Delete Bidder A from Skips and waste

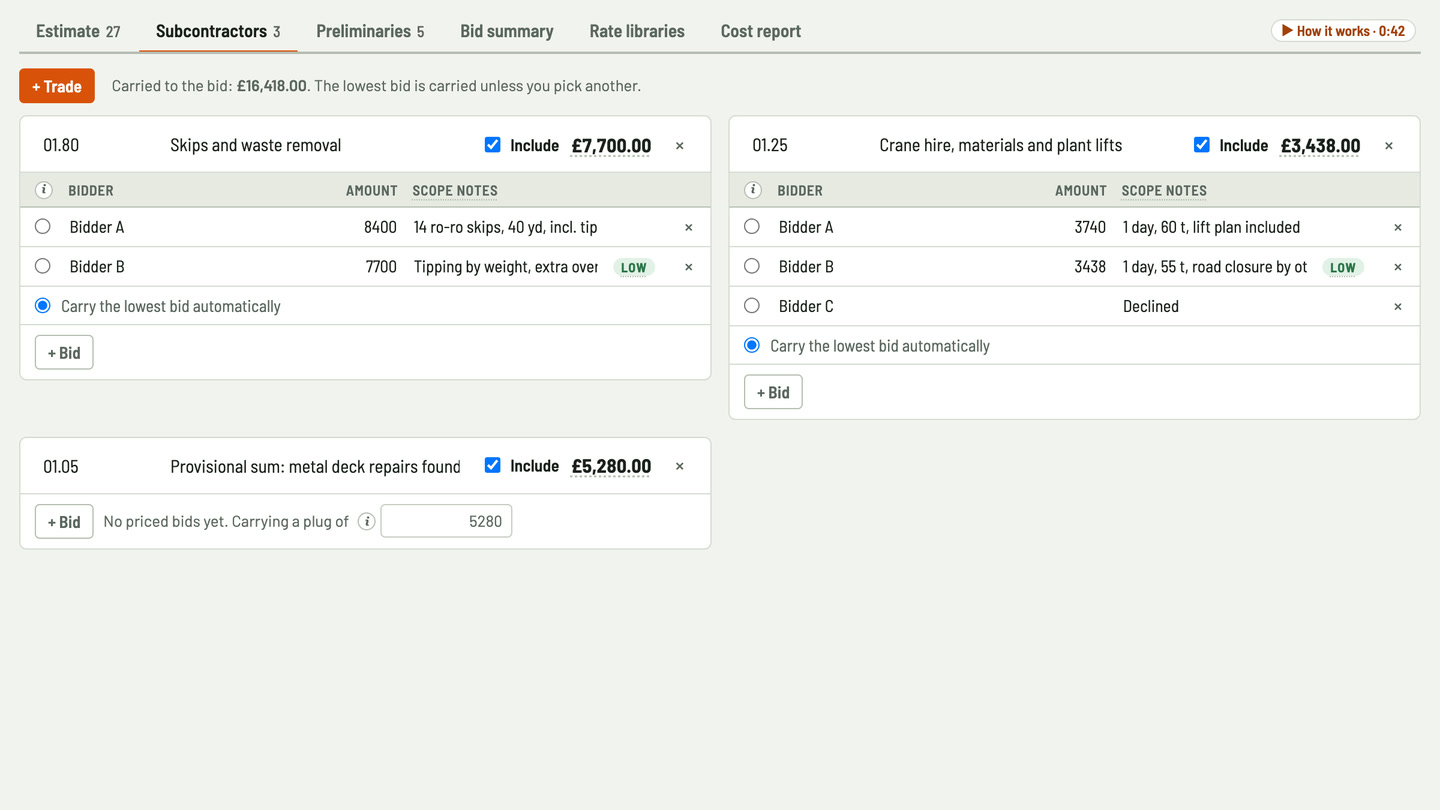688,227
